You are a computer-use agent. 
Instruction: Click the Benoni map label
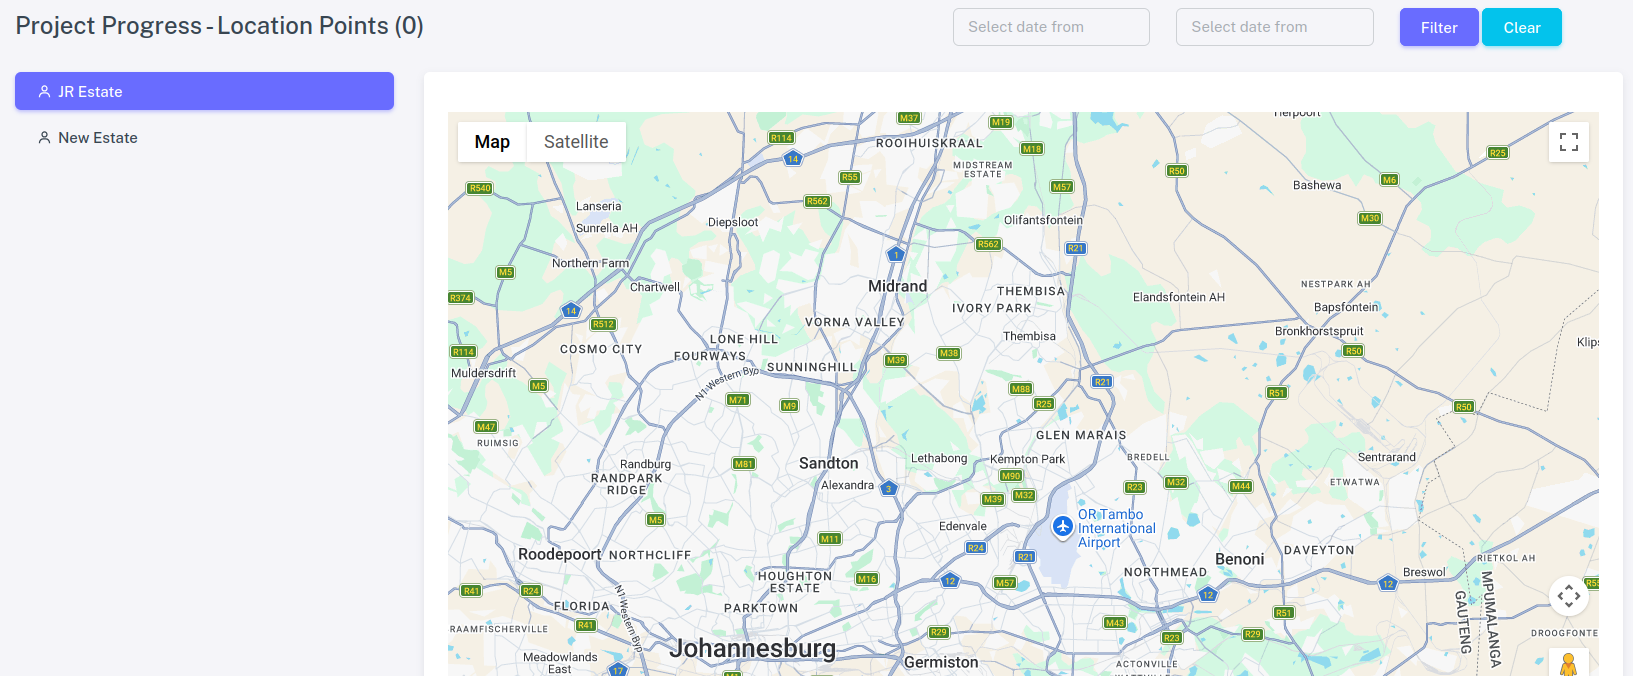(x=1240, y=559)
